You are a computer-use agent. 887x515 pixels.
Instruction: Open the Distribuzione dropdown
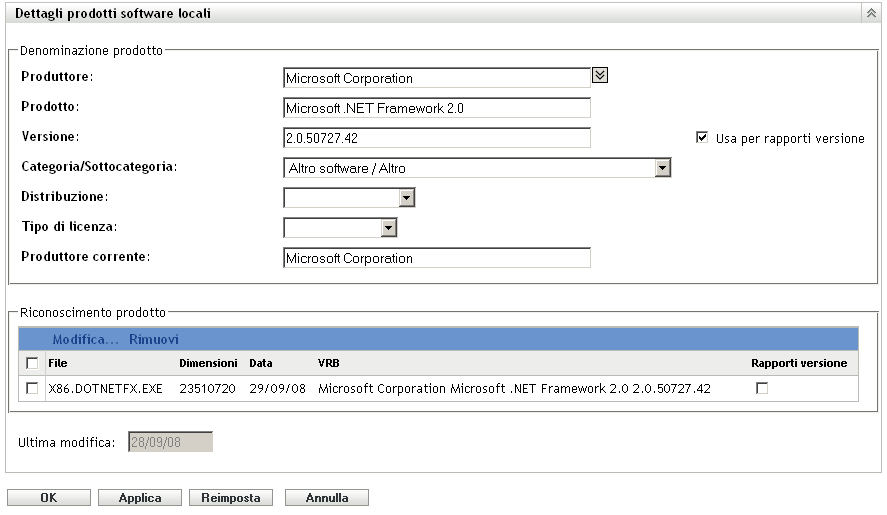406,198
